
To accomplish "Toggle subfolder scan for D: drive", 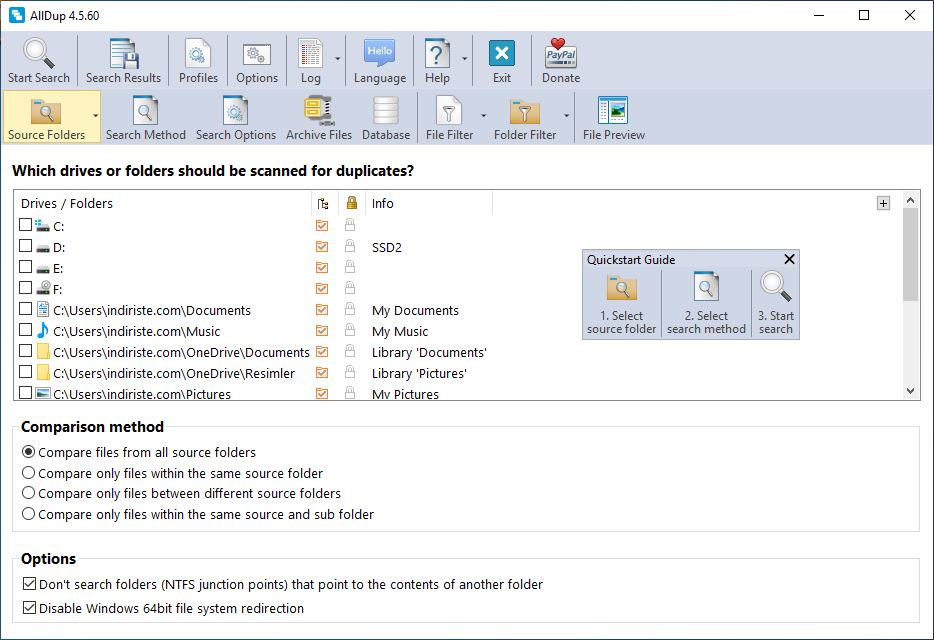I will click(322, 246).
